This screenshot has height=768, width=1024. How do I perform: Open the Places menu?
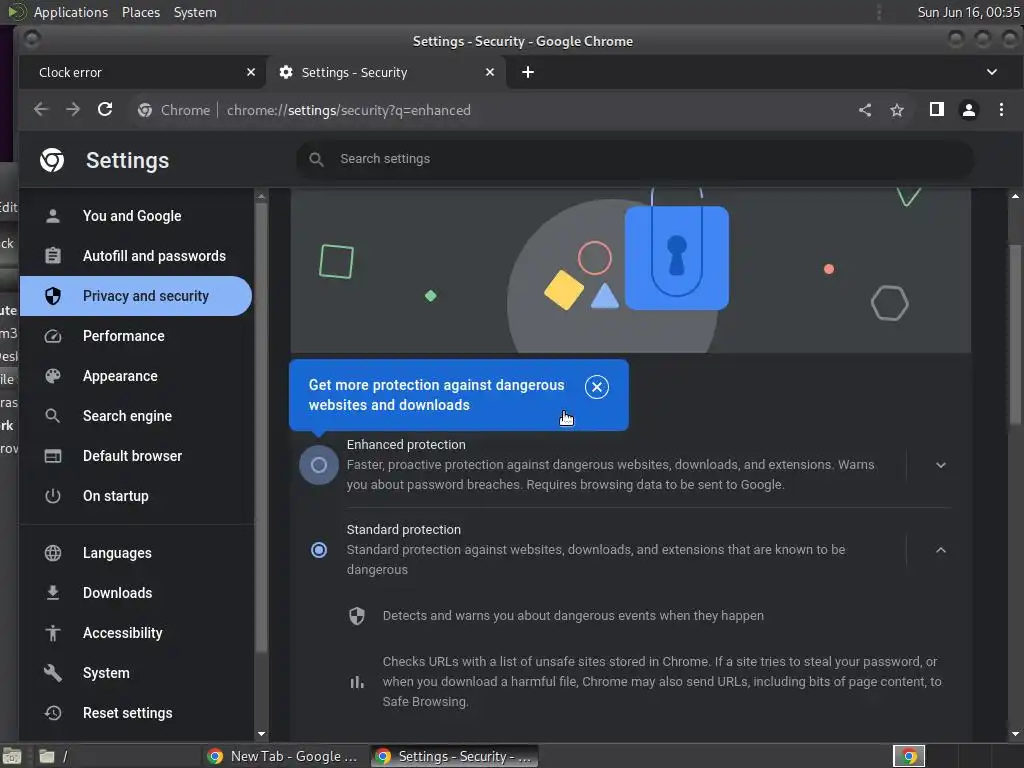point(141,12)
